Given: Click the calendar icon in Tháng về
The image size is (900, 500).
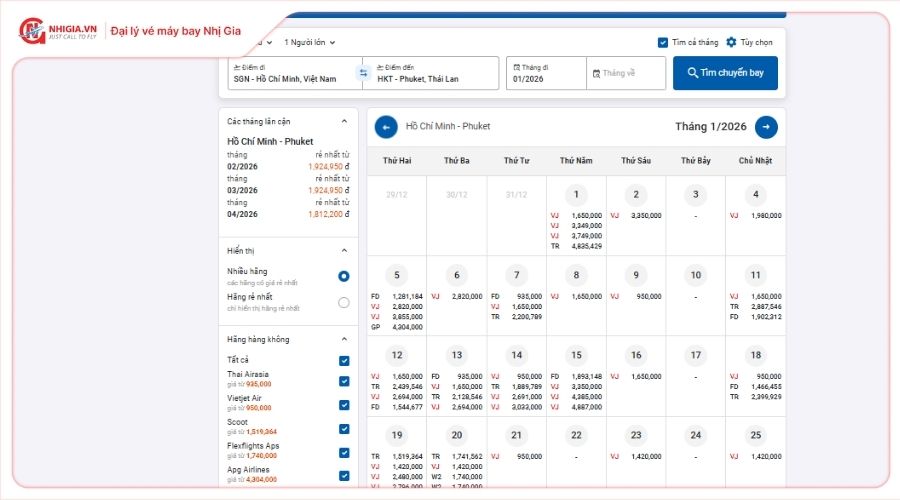Looking at the screenshot, I should coord(596,73).
